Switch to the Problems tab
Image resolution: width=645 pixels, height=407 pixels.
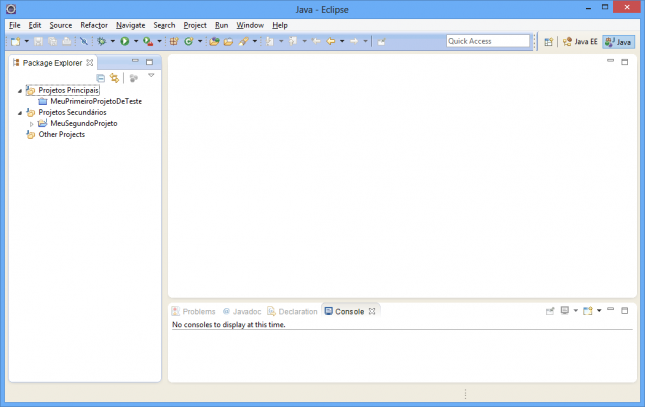tap(193, 312)
